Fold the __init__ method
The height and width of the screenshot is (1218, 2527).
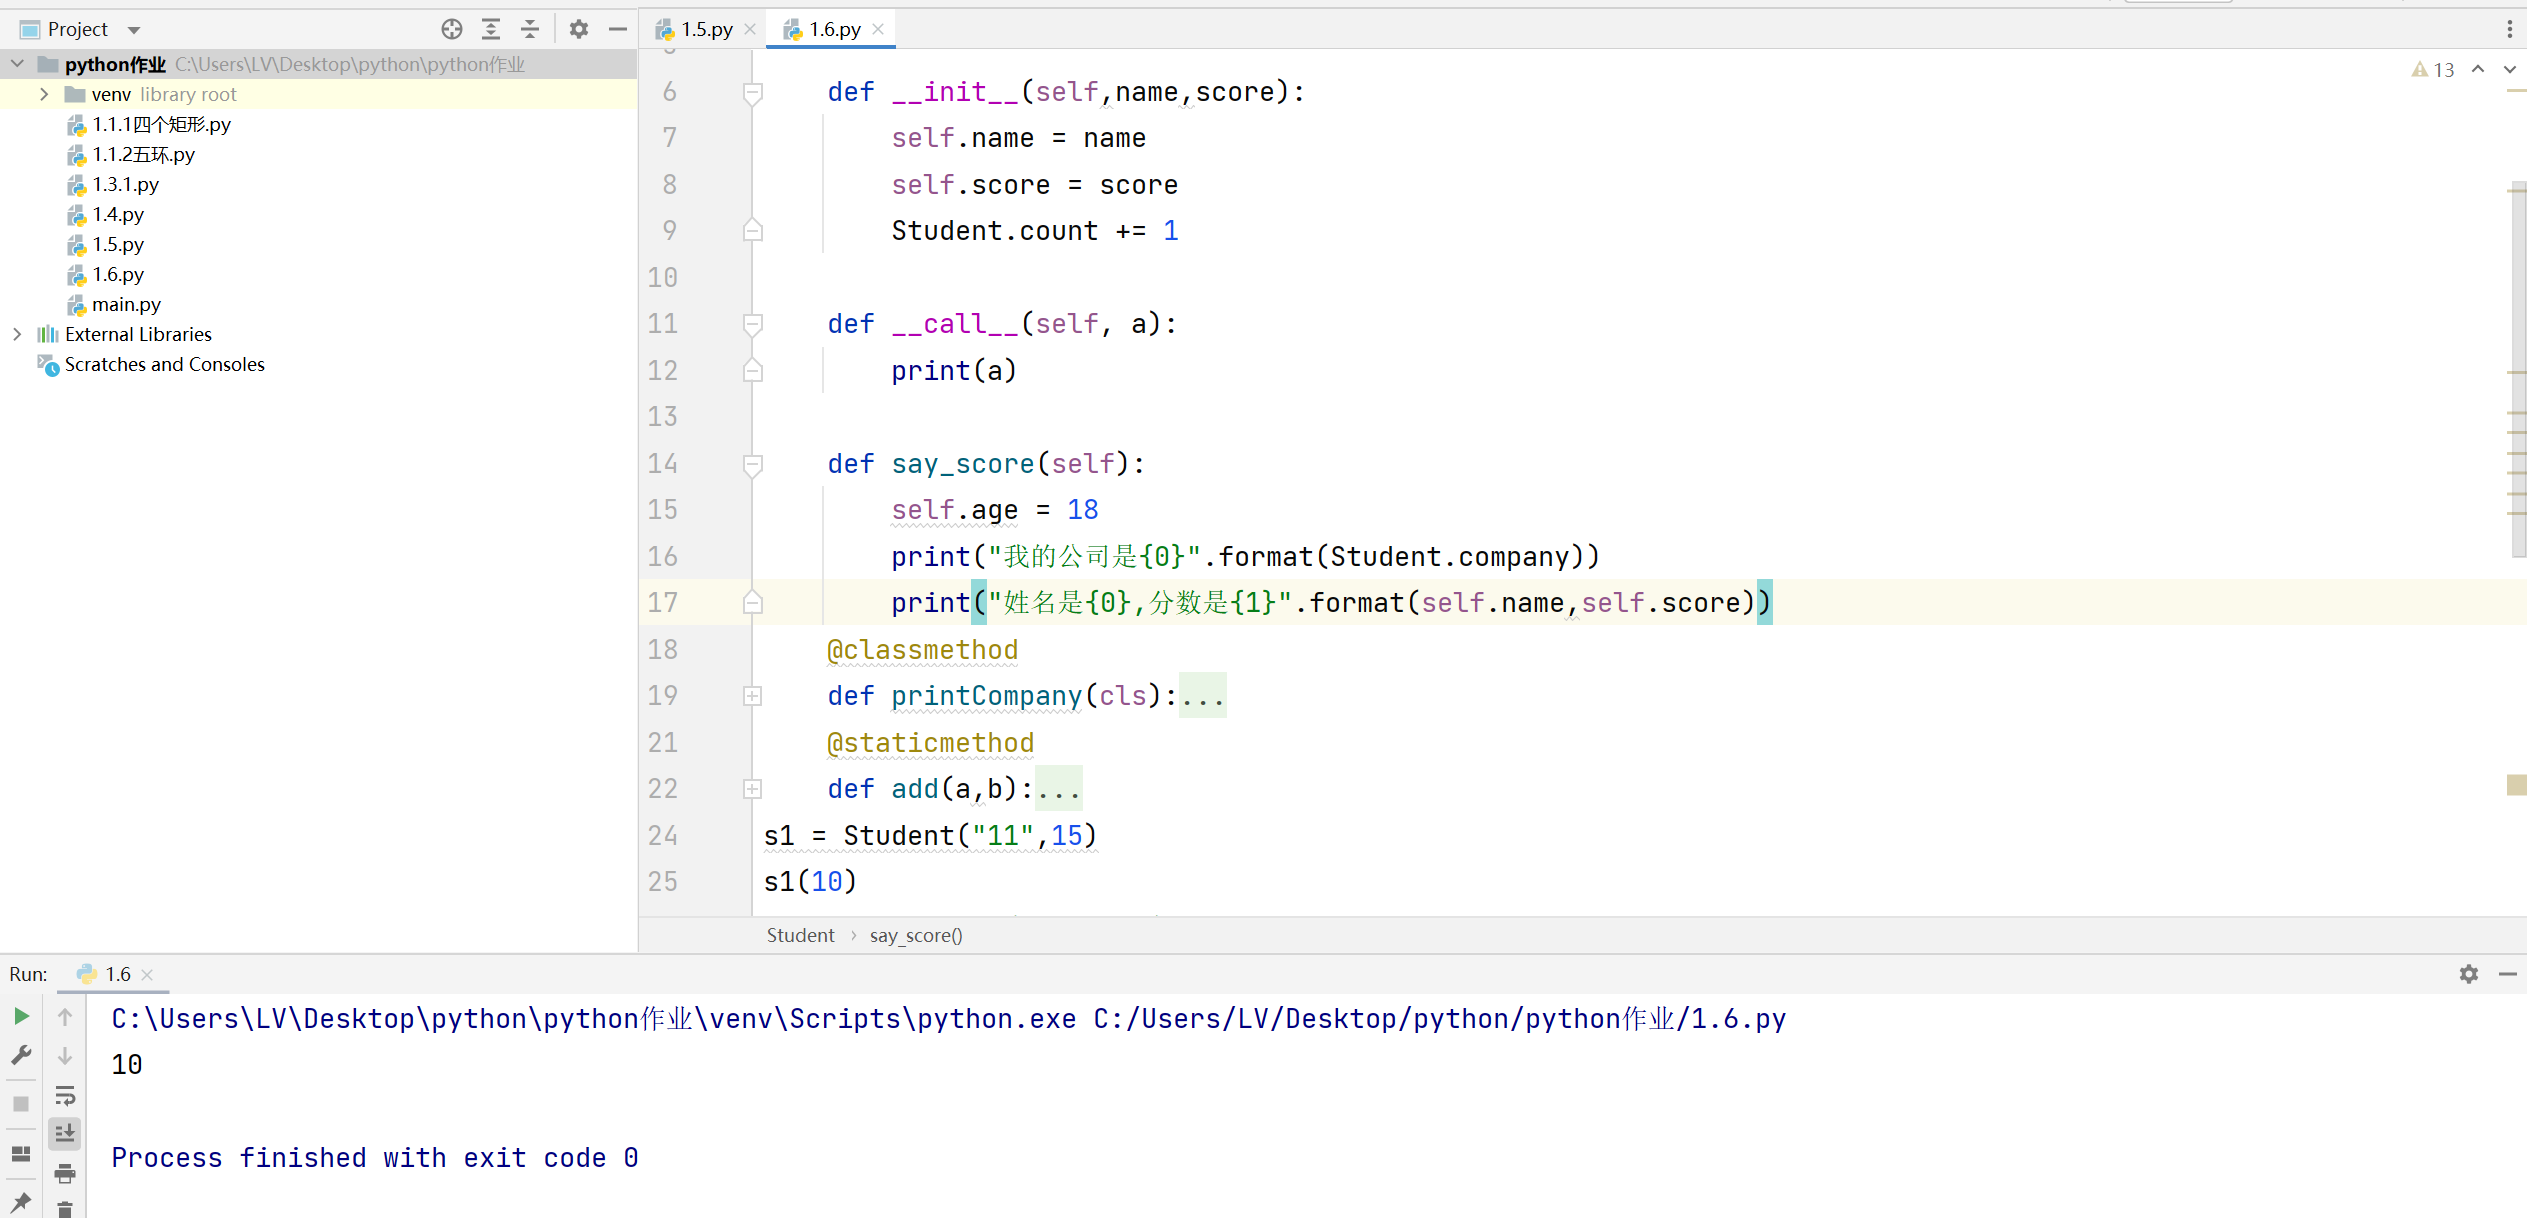[753, 93]
